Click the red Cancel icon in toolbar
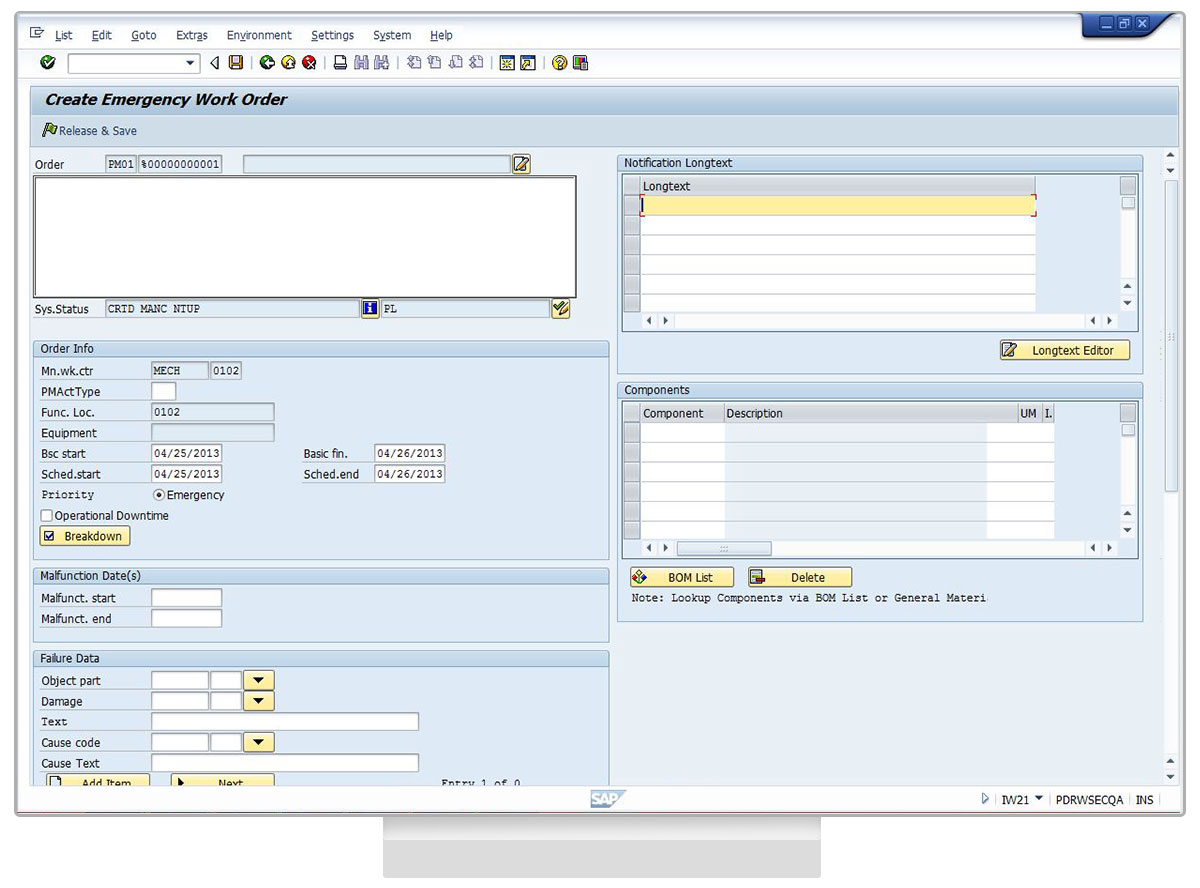 tap(310, 63)
